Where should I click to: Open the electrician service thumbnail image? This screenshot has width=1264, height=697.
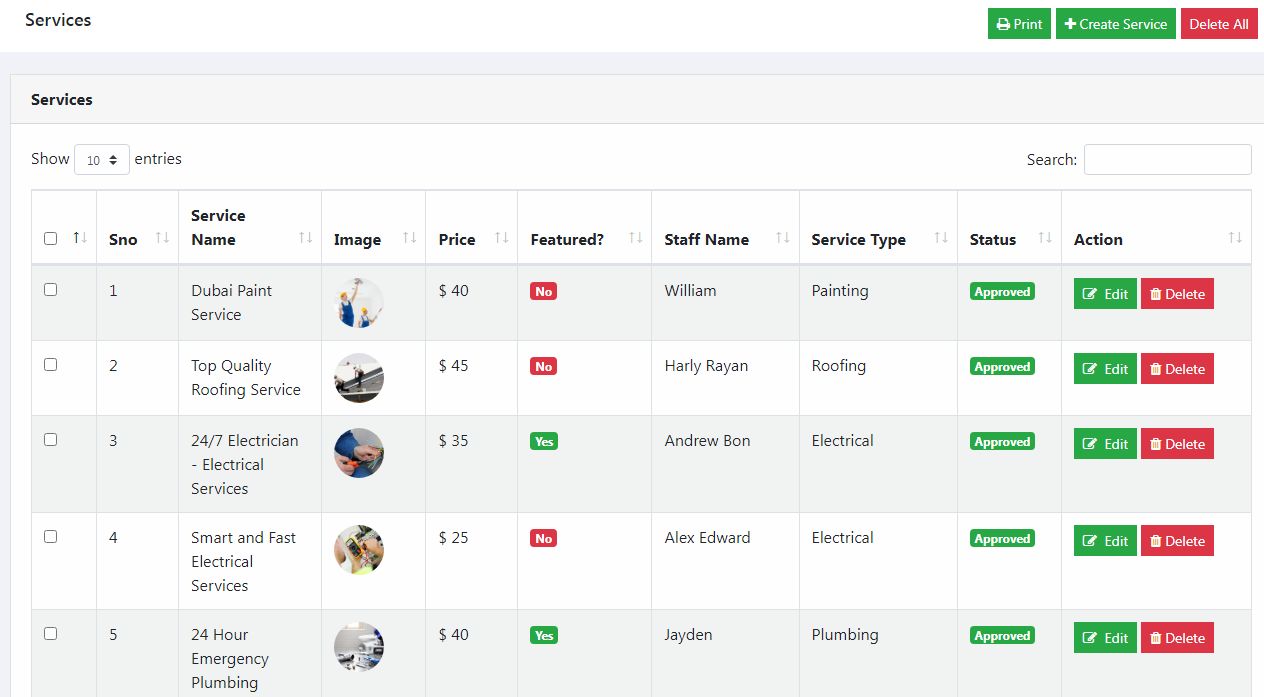(359, 453)
